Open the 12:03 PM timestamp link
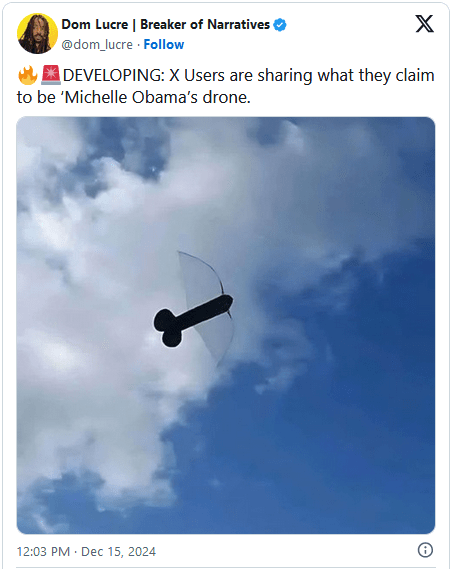Image resolution: width=453 pixels, height=569 pixels. point(43,552)
